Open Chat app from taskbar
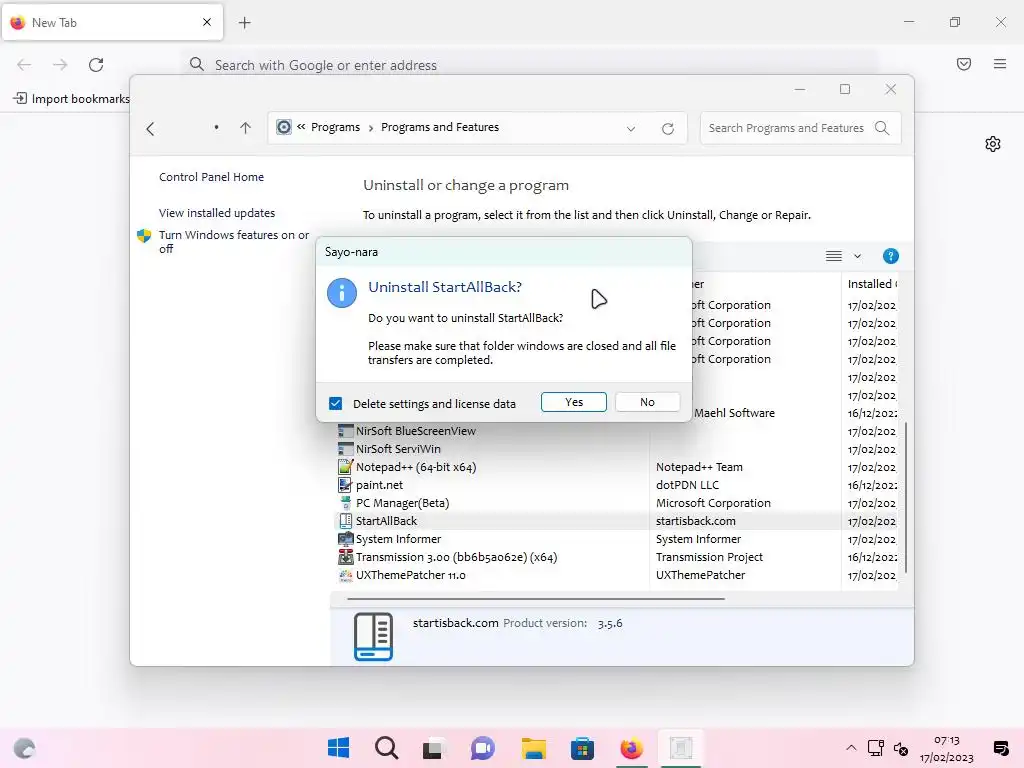This screenshot has height=768, width=1024. click(483, 748)
